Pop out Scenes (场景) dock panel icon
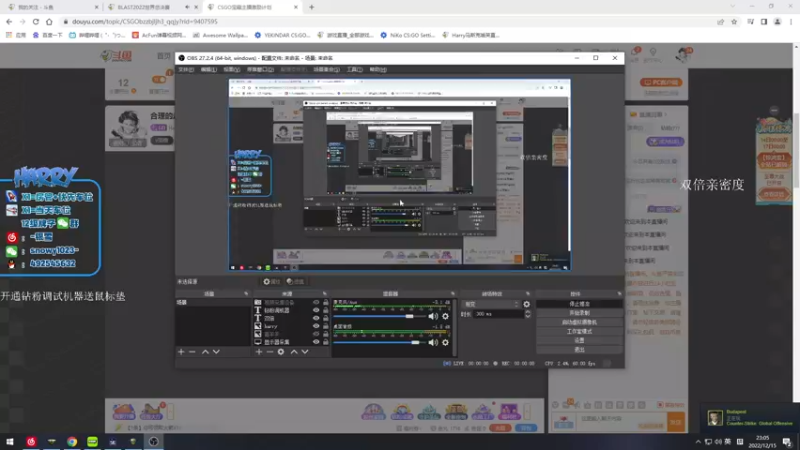The height and width of the screenshot is (450, 800). (x=246, y=294)
